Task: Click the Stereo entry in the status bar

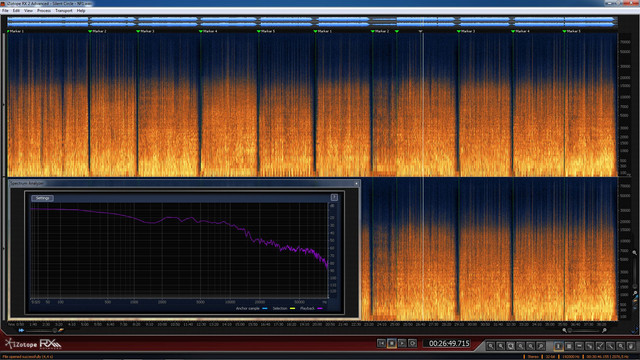Action: [533, 357]
